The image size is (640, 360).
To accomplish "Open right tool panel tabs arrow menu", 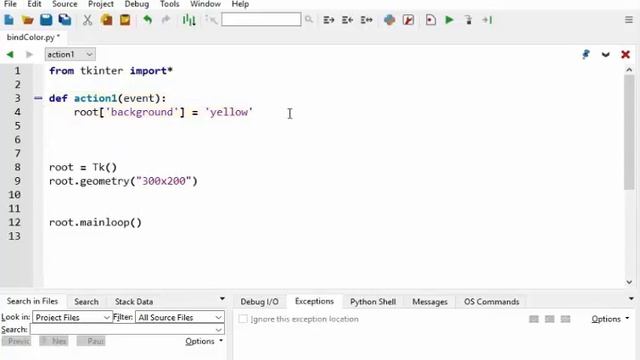I will click(631, 299).
